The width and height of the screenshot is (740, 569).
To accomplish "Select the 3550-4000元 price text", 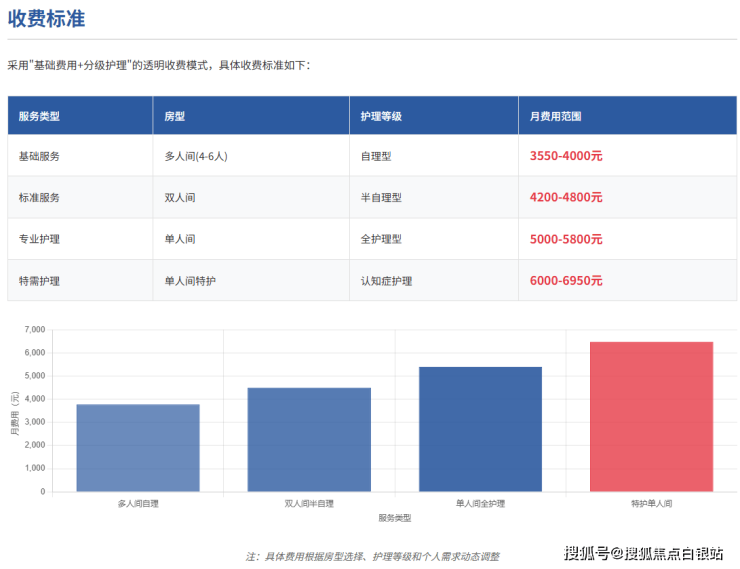I will [566, 156].
